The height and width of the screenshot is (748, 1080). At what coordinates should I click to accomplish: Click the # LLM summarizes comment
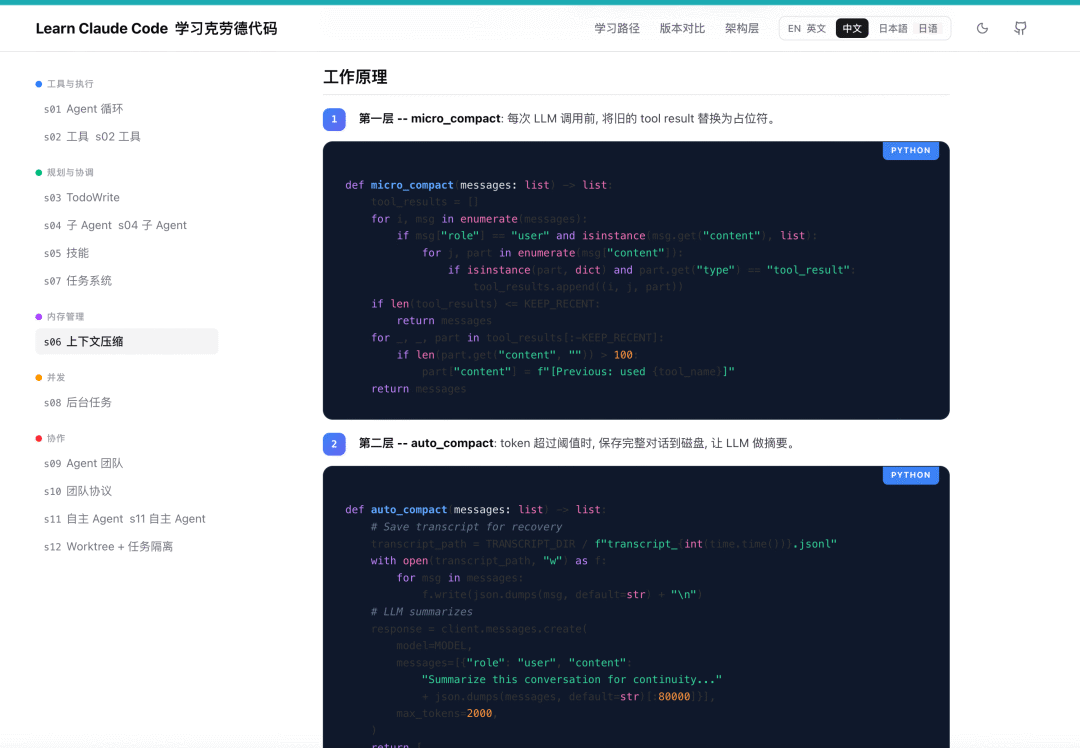pyautogui.click(x=422, y=612)
